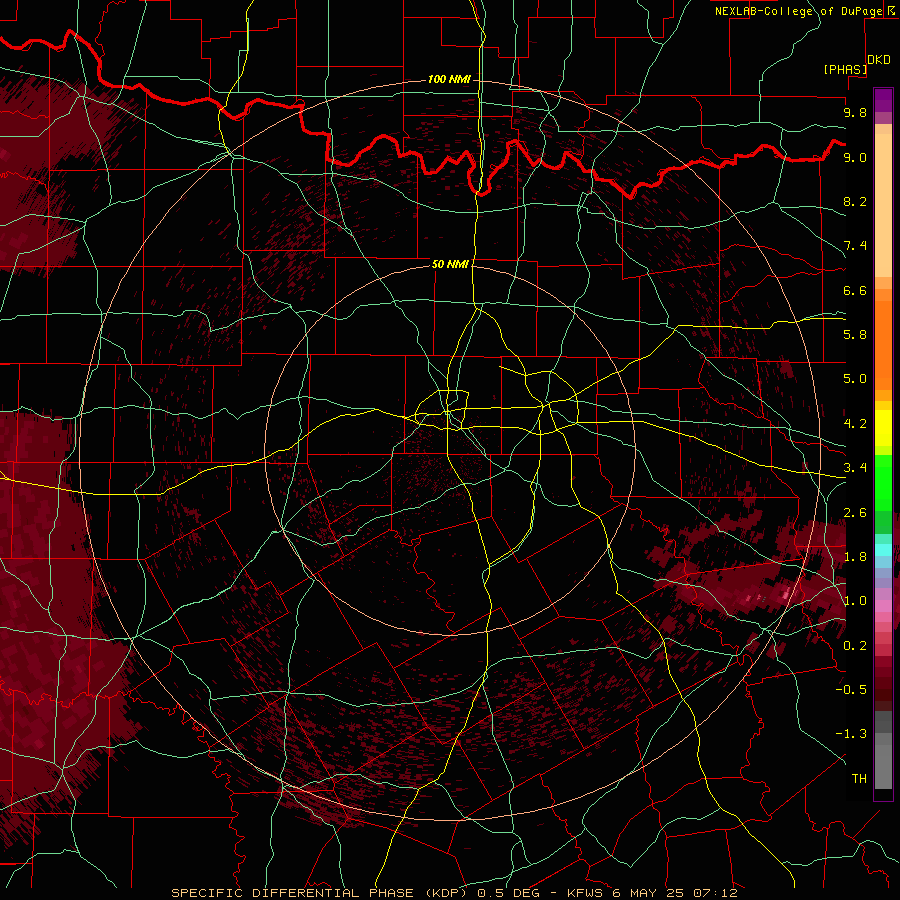Image resolution: width=900 pixels, height=900 pixels.
Task: Click the 6.6 scale value
Action: (x=855, y=290)
